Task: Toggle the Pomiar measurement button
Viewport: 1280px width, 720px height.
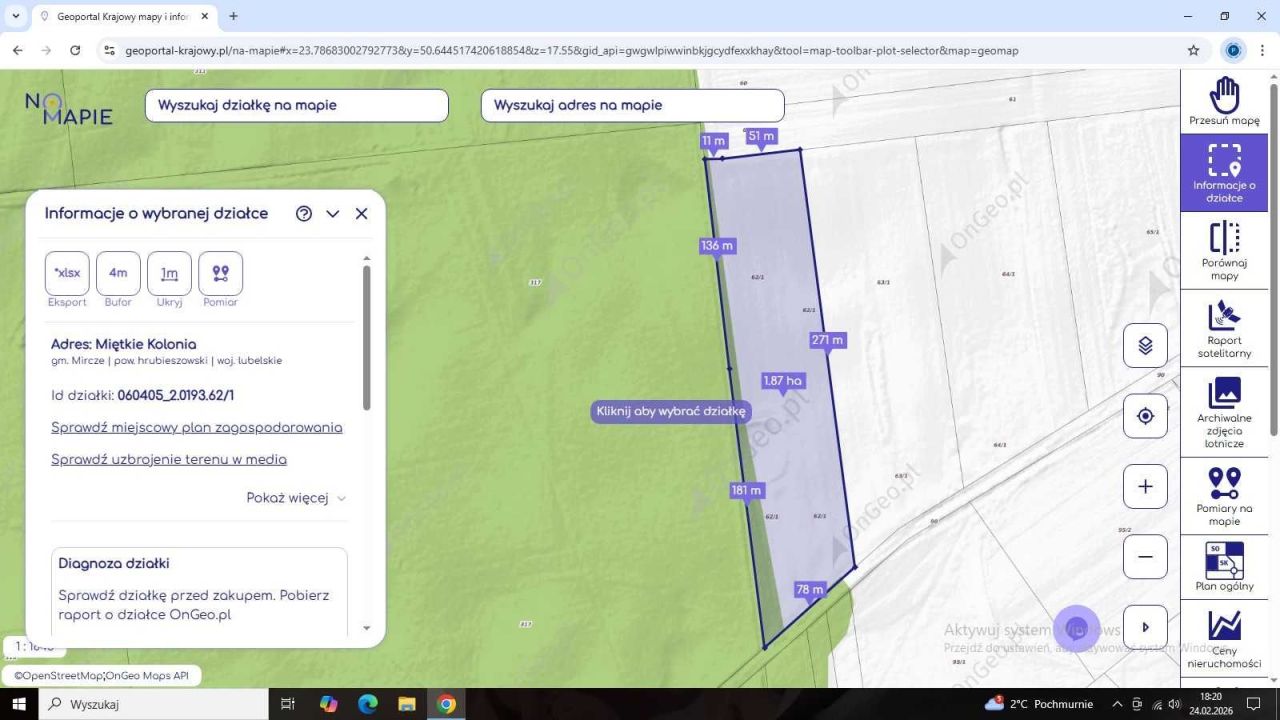Action: pyautogui.click(x=220, y=273)
